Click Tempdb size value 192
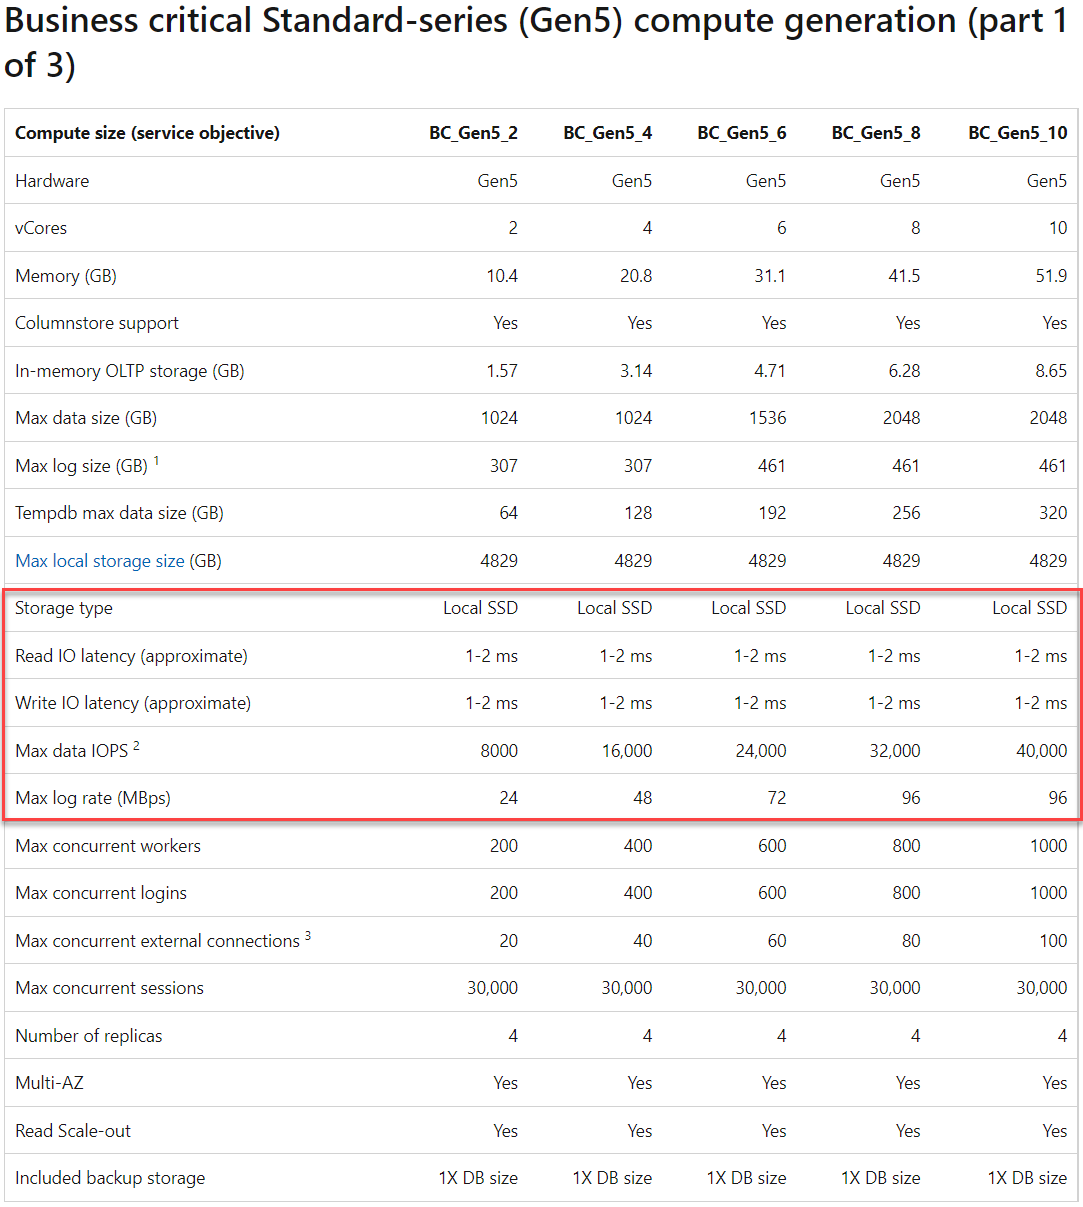 772,513
